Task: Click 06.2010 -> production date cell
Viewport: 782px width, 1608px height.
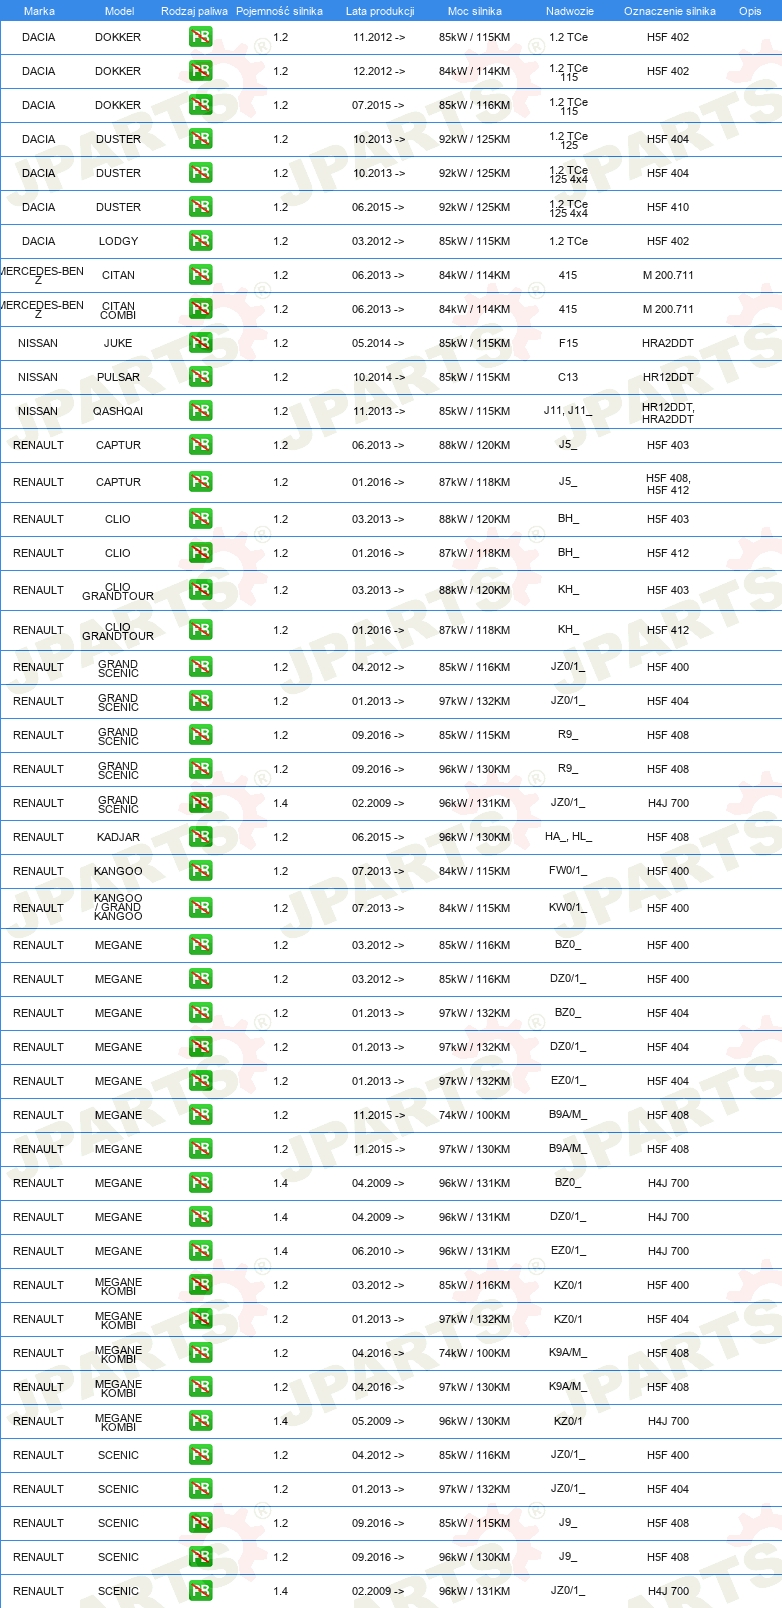Action: point(378,1252)
